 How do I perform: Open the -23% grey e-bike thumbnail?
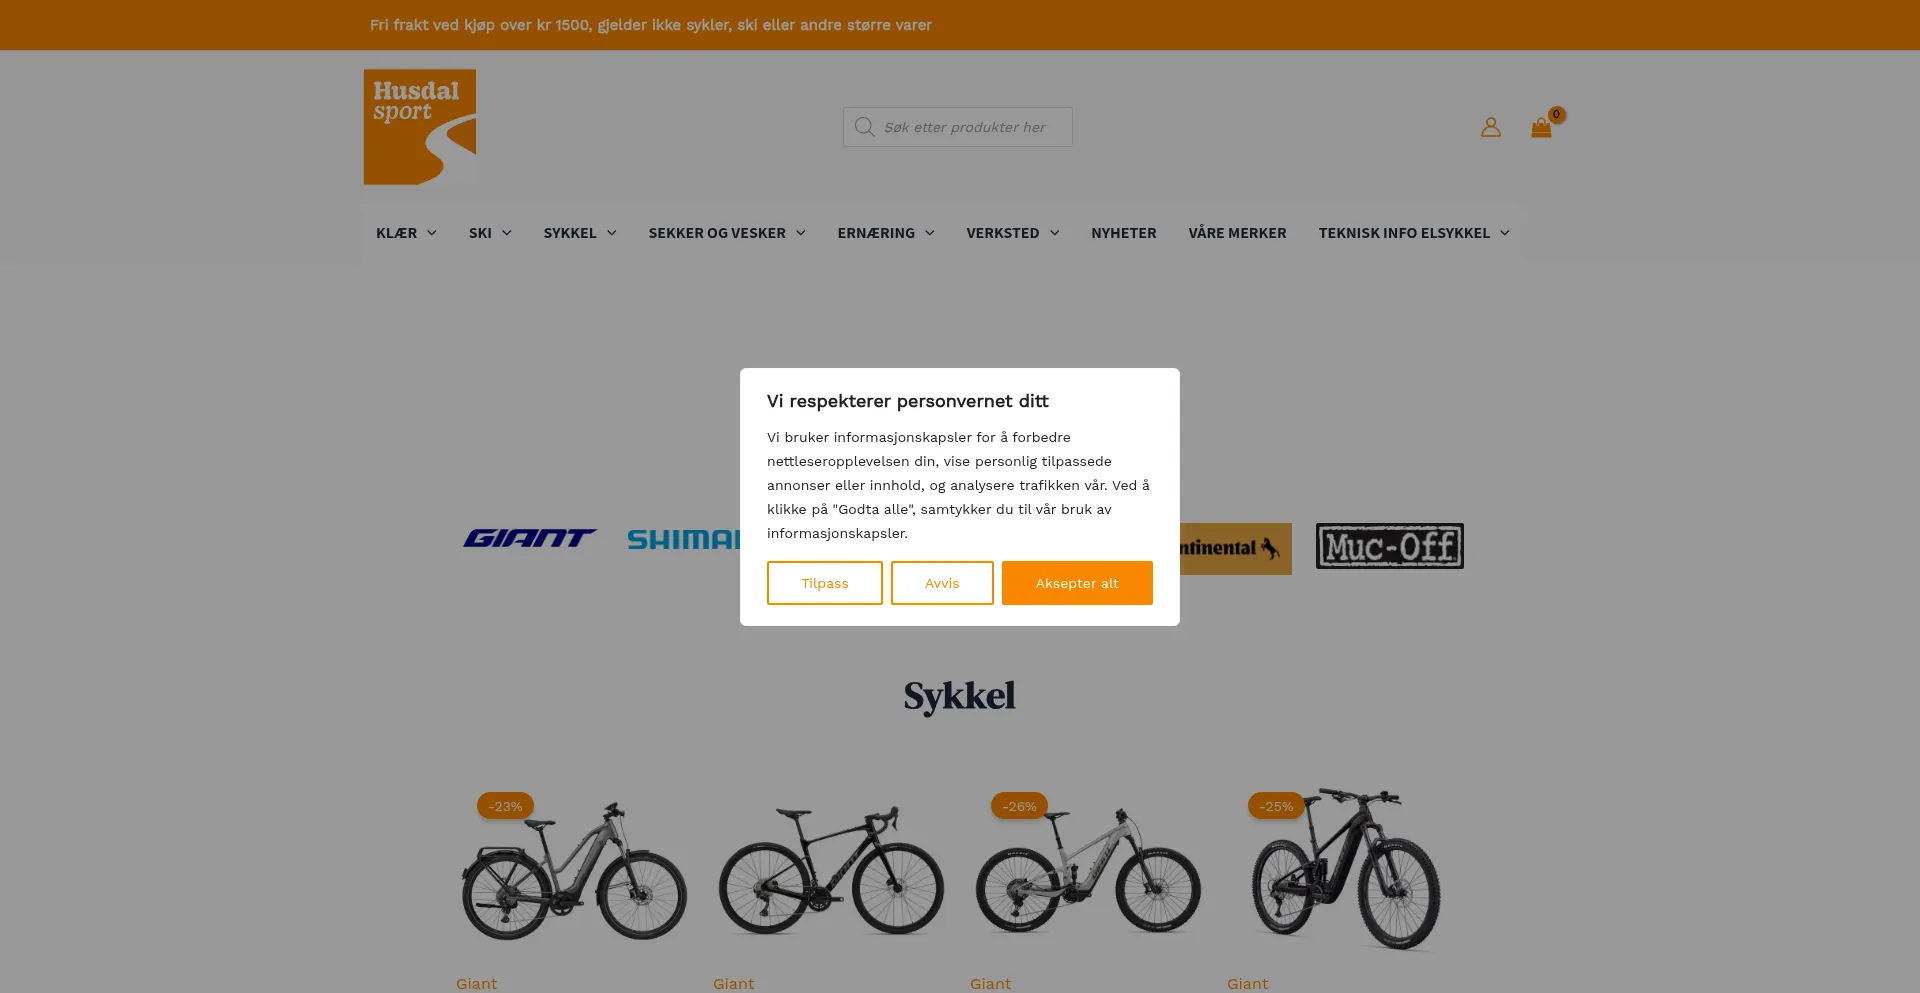(574, 868)
